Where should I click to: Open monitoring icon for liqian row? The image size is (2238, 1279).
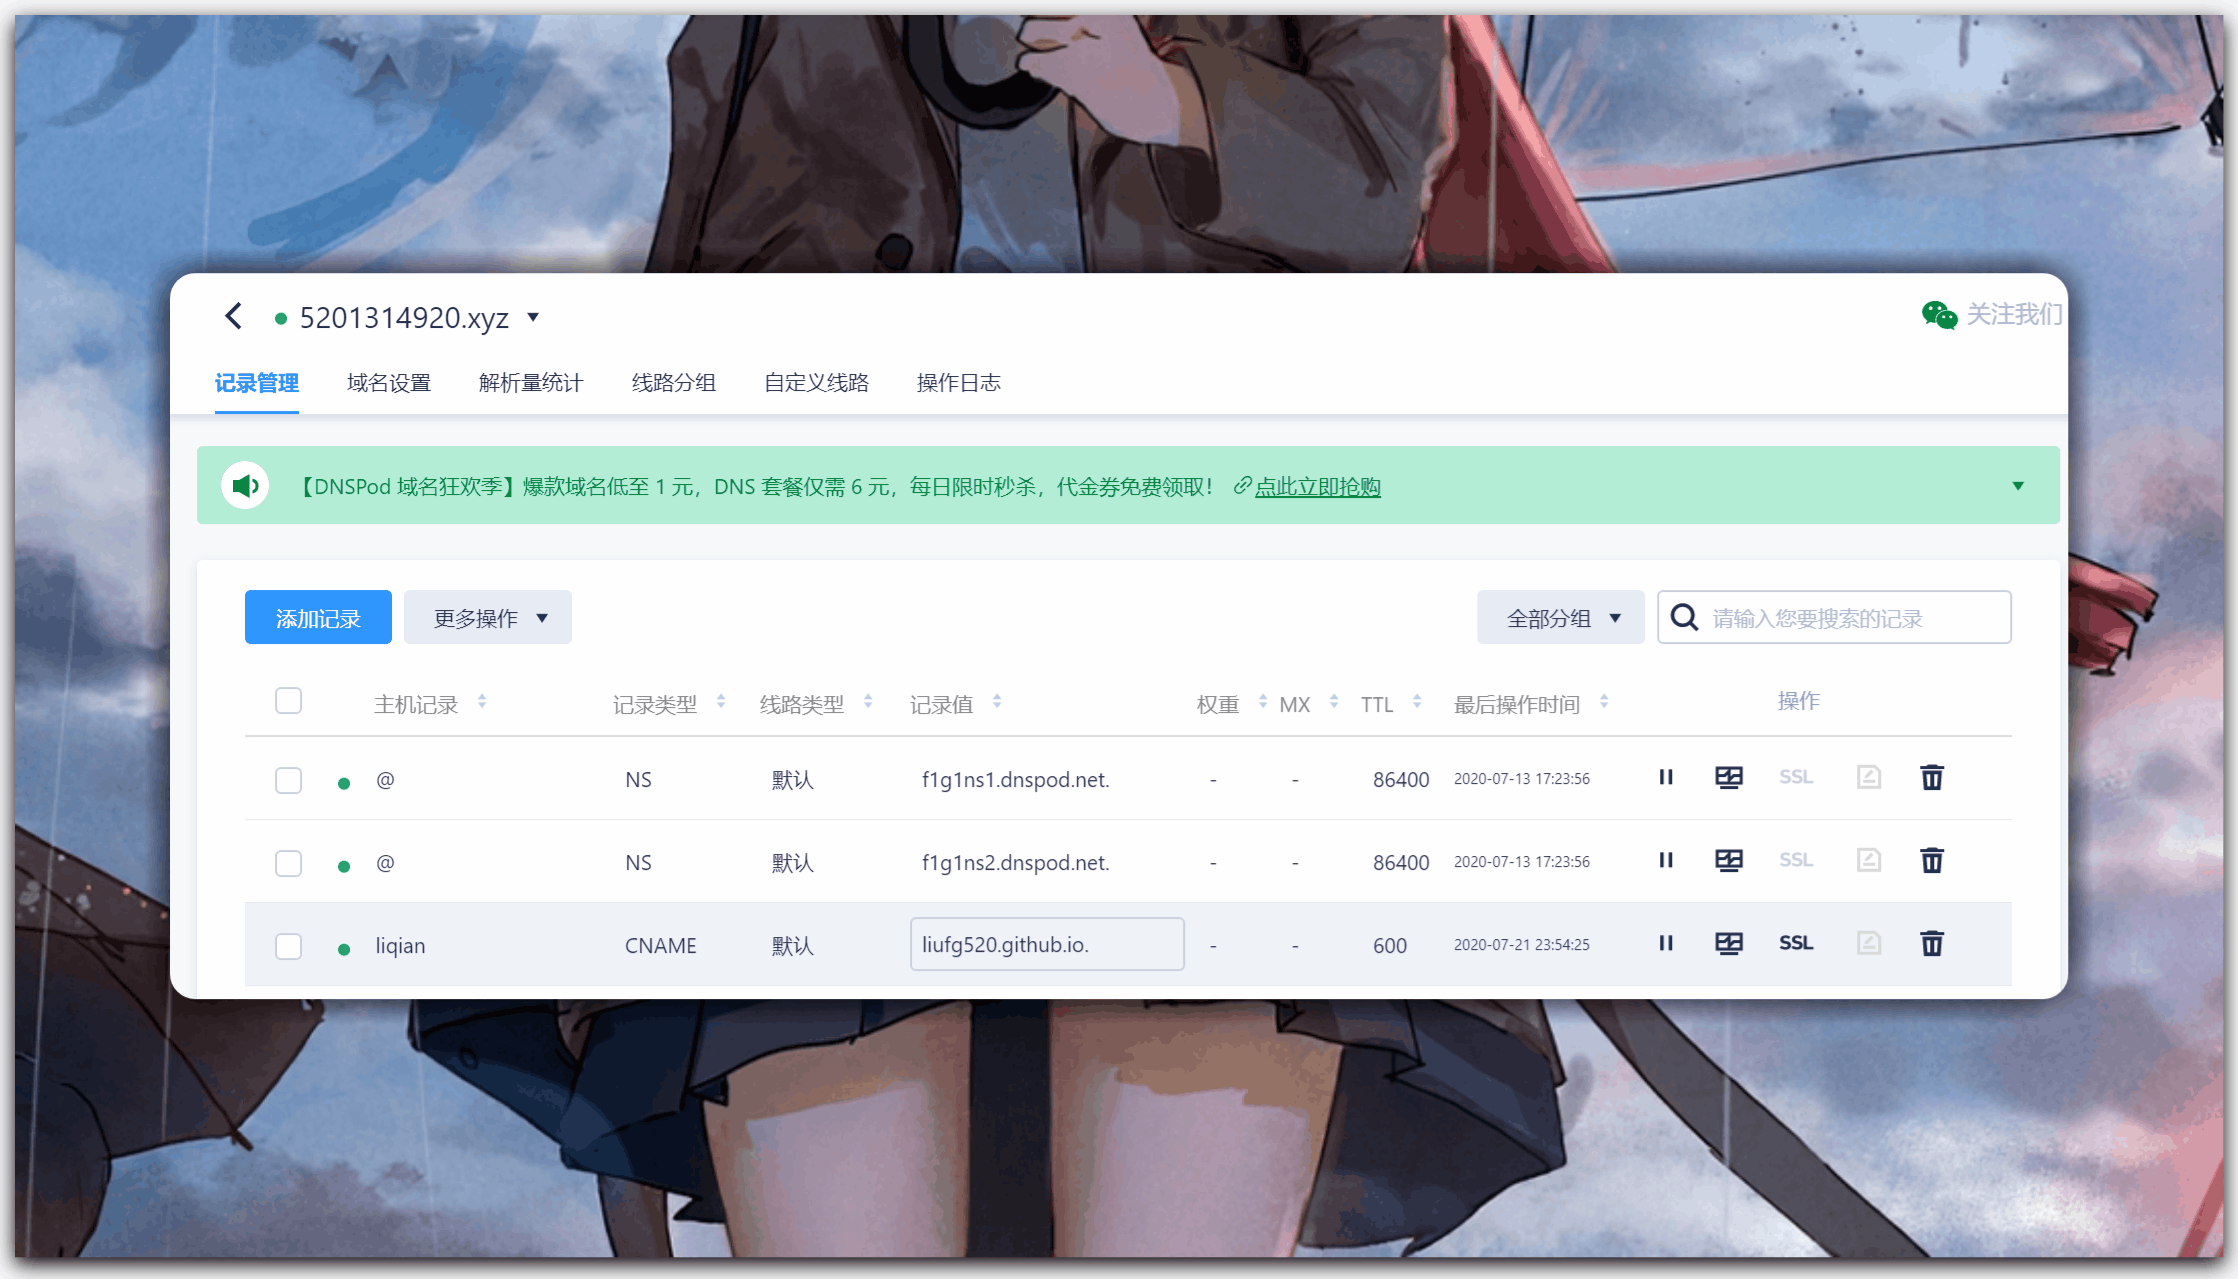tap(1729, 943)
